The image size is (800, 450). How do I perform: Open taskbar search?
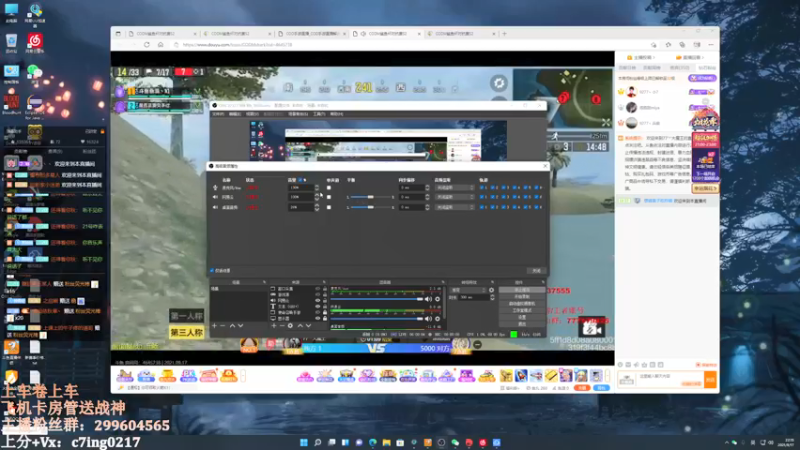317,442
